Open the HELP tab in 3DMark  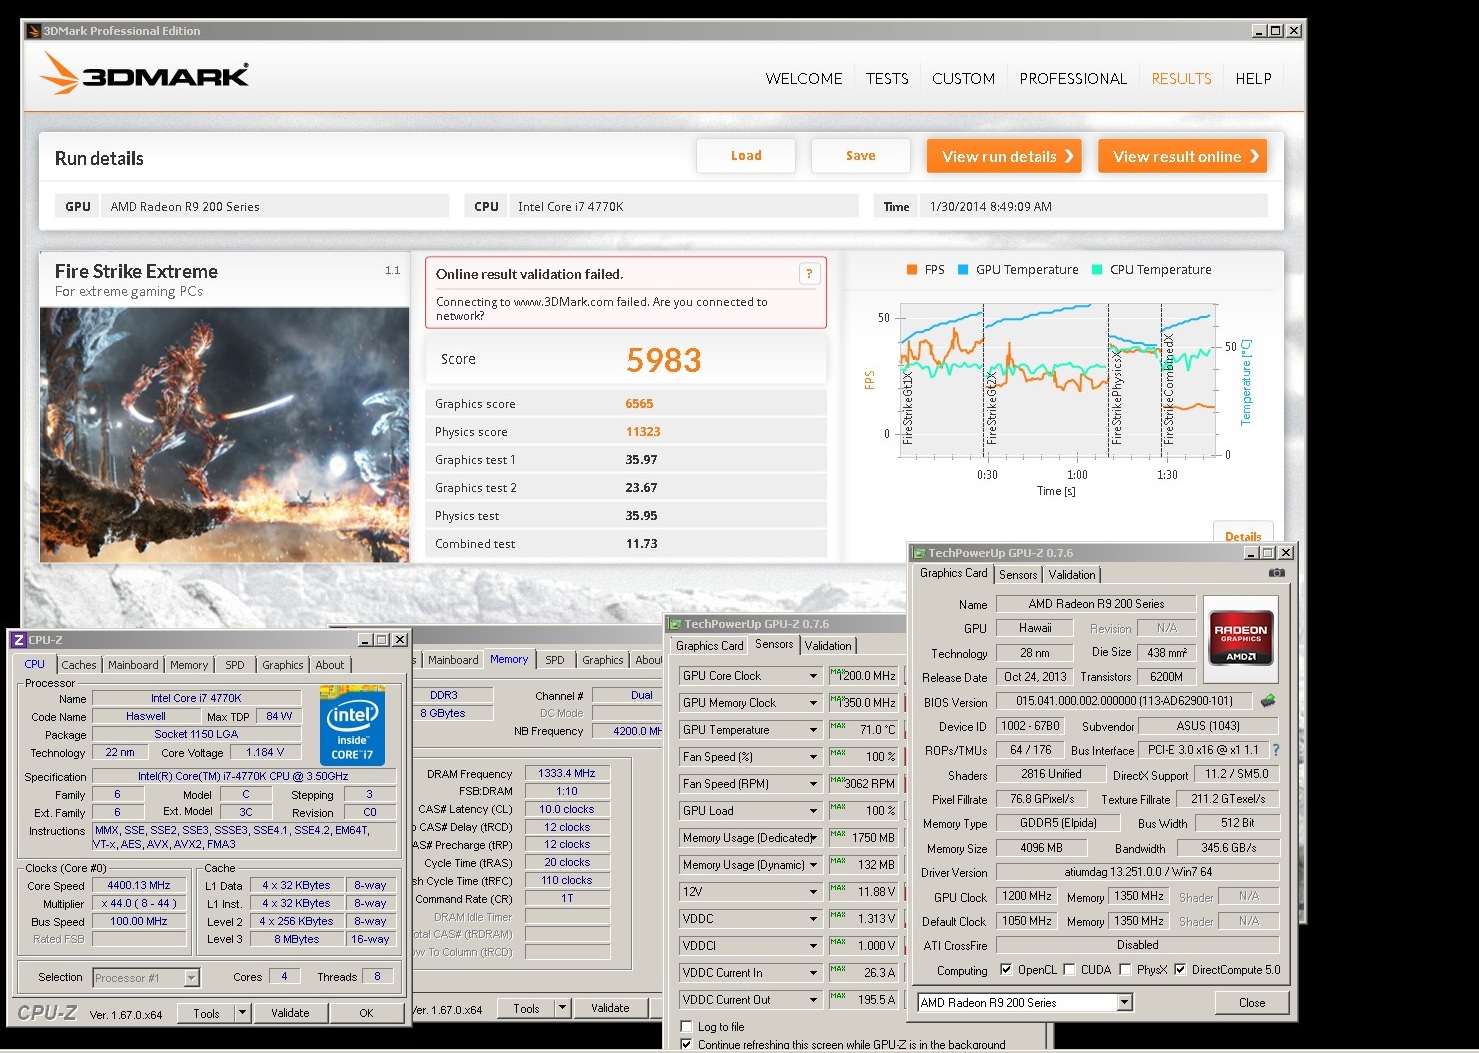tap(1253, 79)
